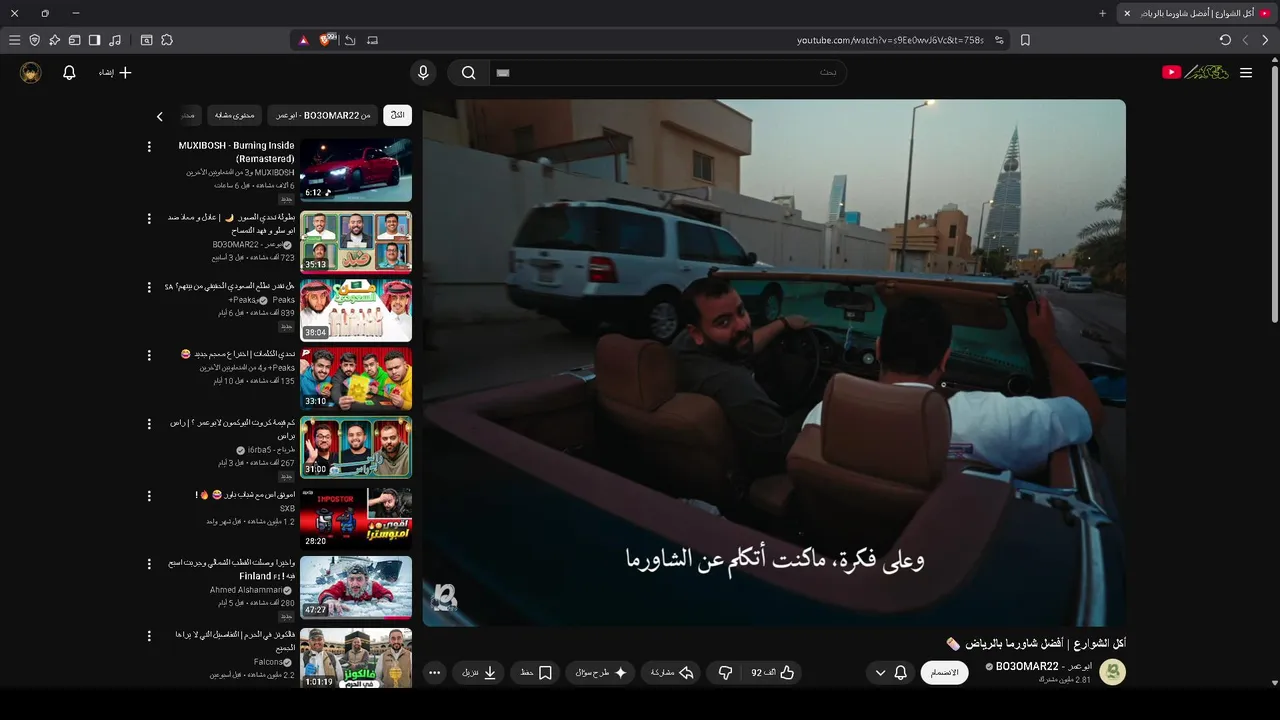The image size is (1280, 720).
Task: Show more filter chips via chevron arrow
Action: coord(159,116)
